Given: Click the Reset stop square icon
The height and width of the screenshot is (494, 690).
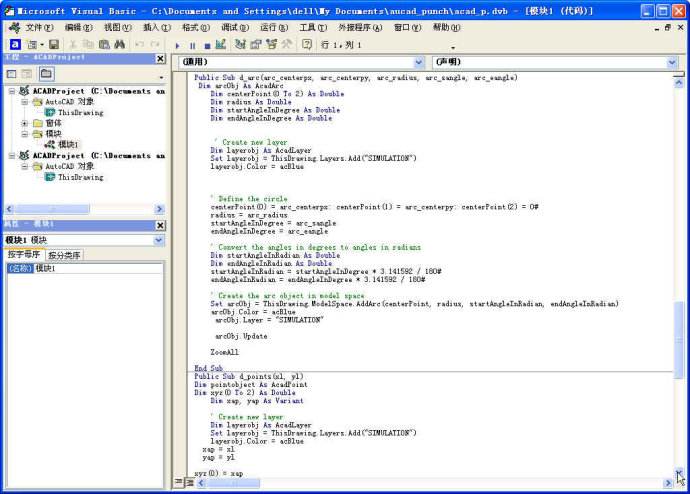Looking at the screenshot, I should point(207,45).
